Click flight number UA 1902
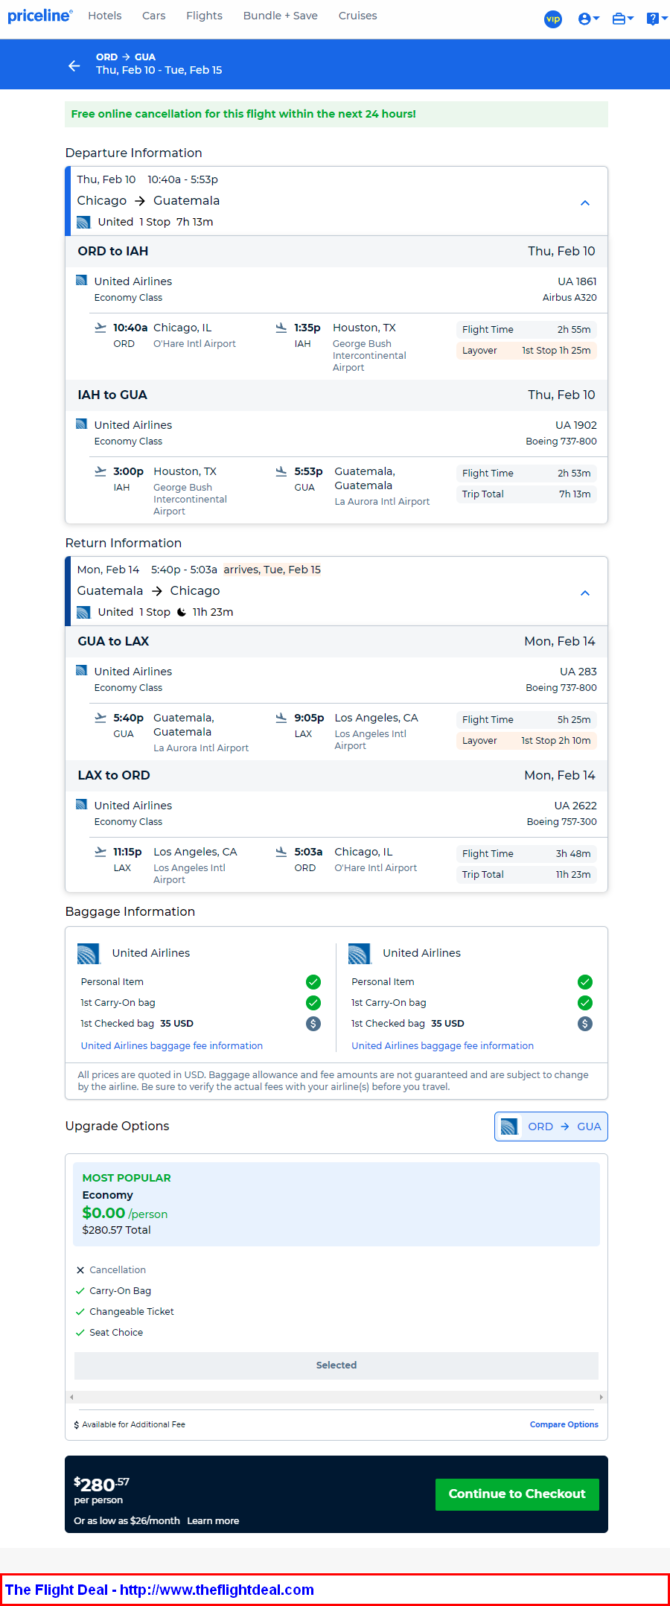Viewport: 670px width, 1606px height. tap(576, 425)
